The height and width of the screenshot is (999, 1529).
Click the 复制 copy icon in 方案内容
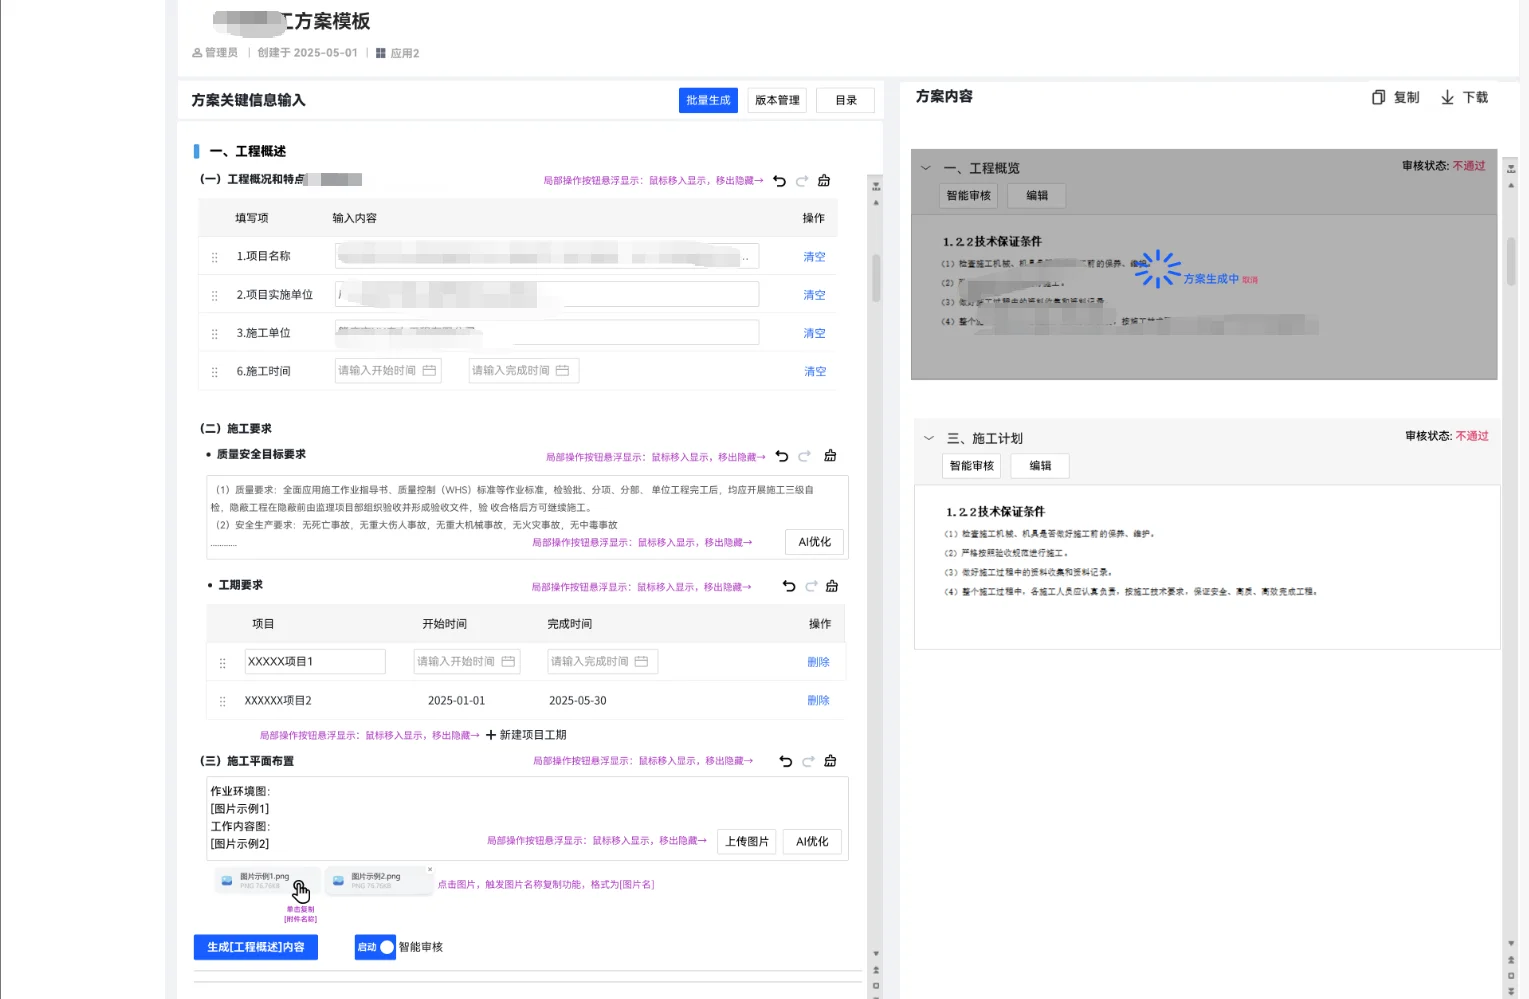(x=1378, y=97)
